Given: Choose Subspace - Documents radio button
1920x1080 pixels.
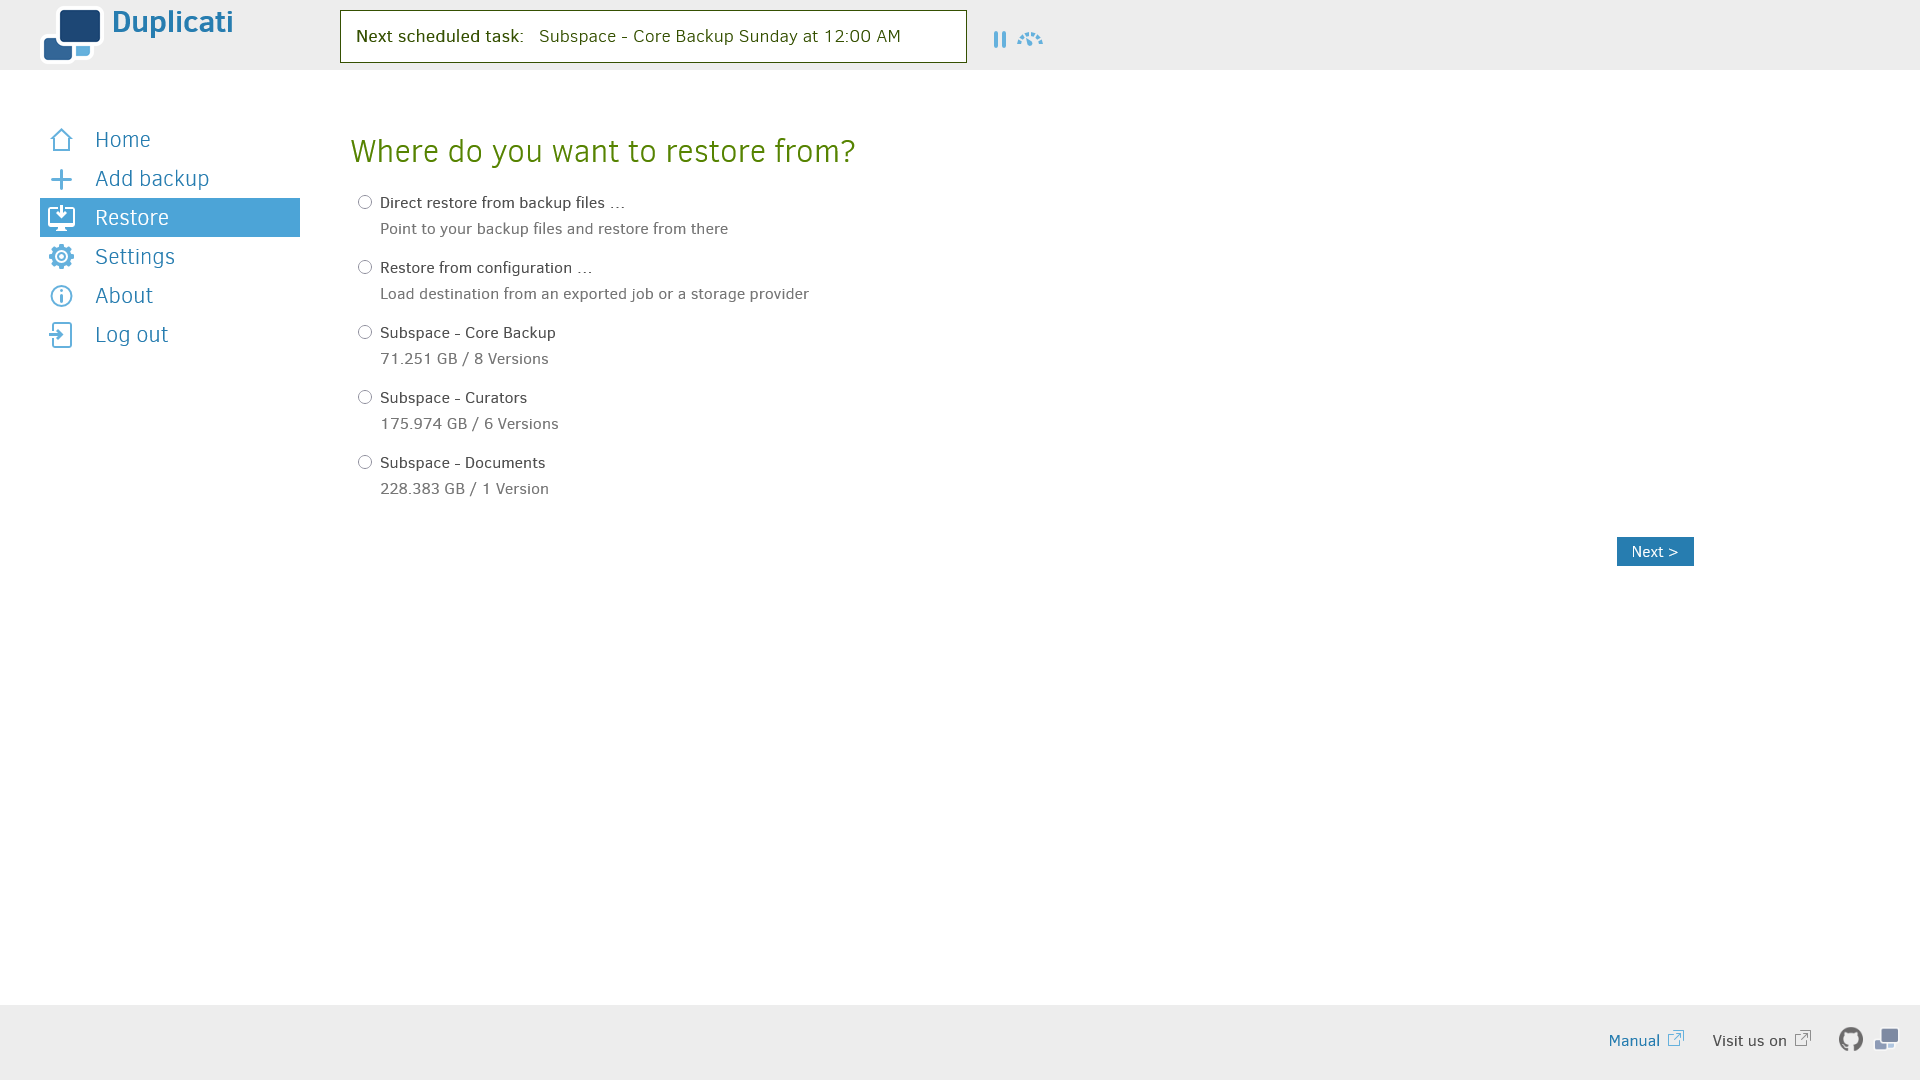Looking at the screenshot, I should tap(365, 462).
